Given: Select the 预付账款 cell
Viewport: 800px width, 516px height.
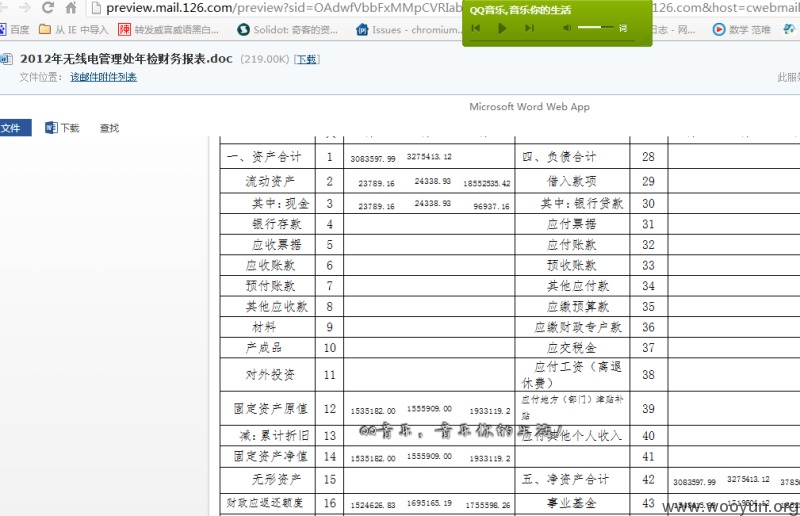Looking at the screenshot, I should (268, 286).
